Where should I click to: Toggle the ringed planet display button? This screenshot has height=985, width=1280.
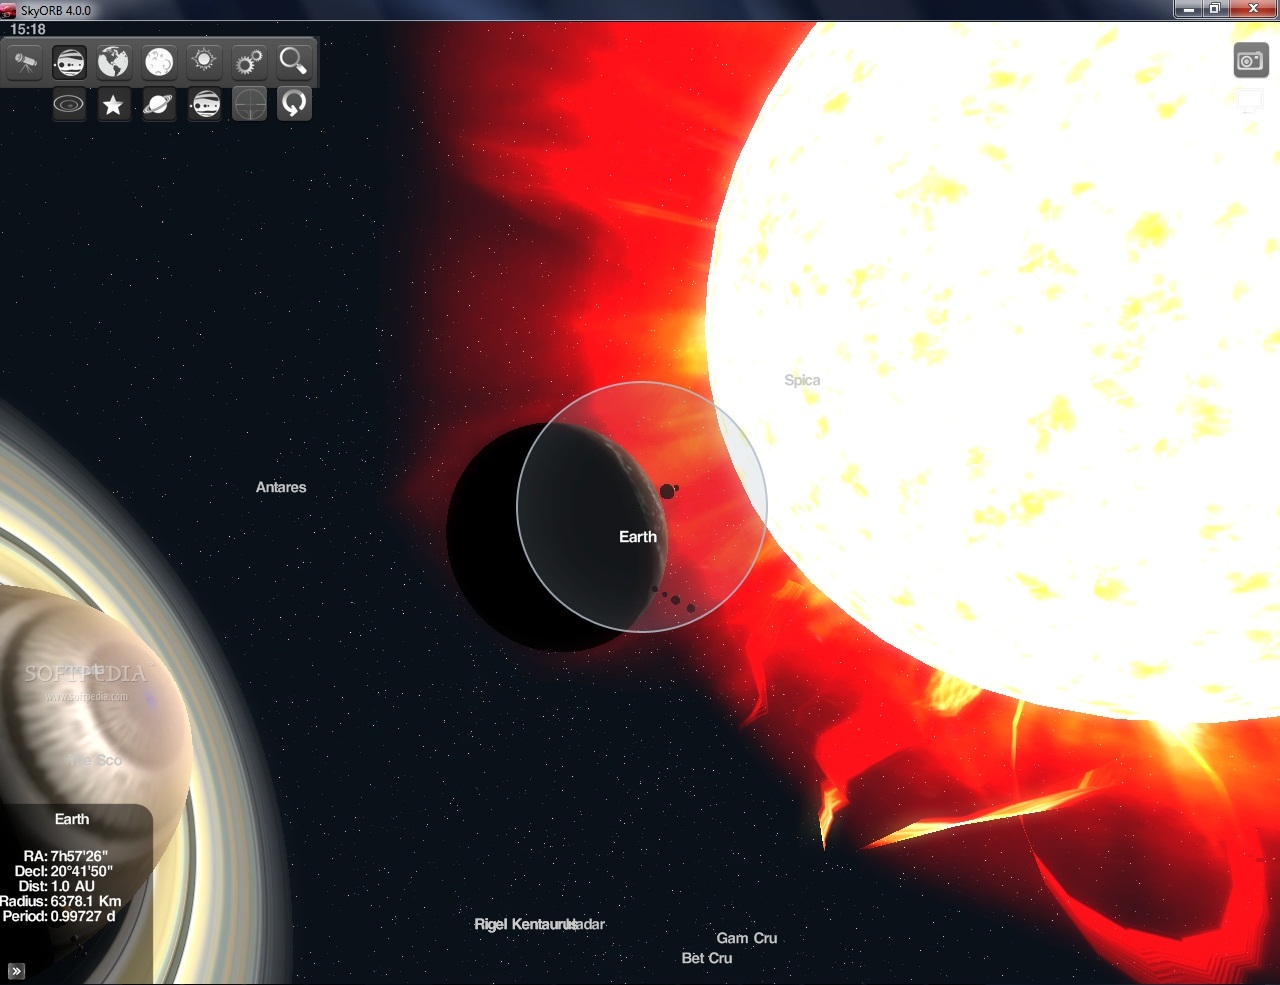[159, 104]
